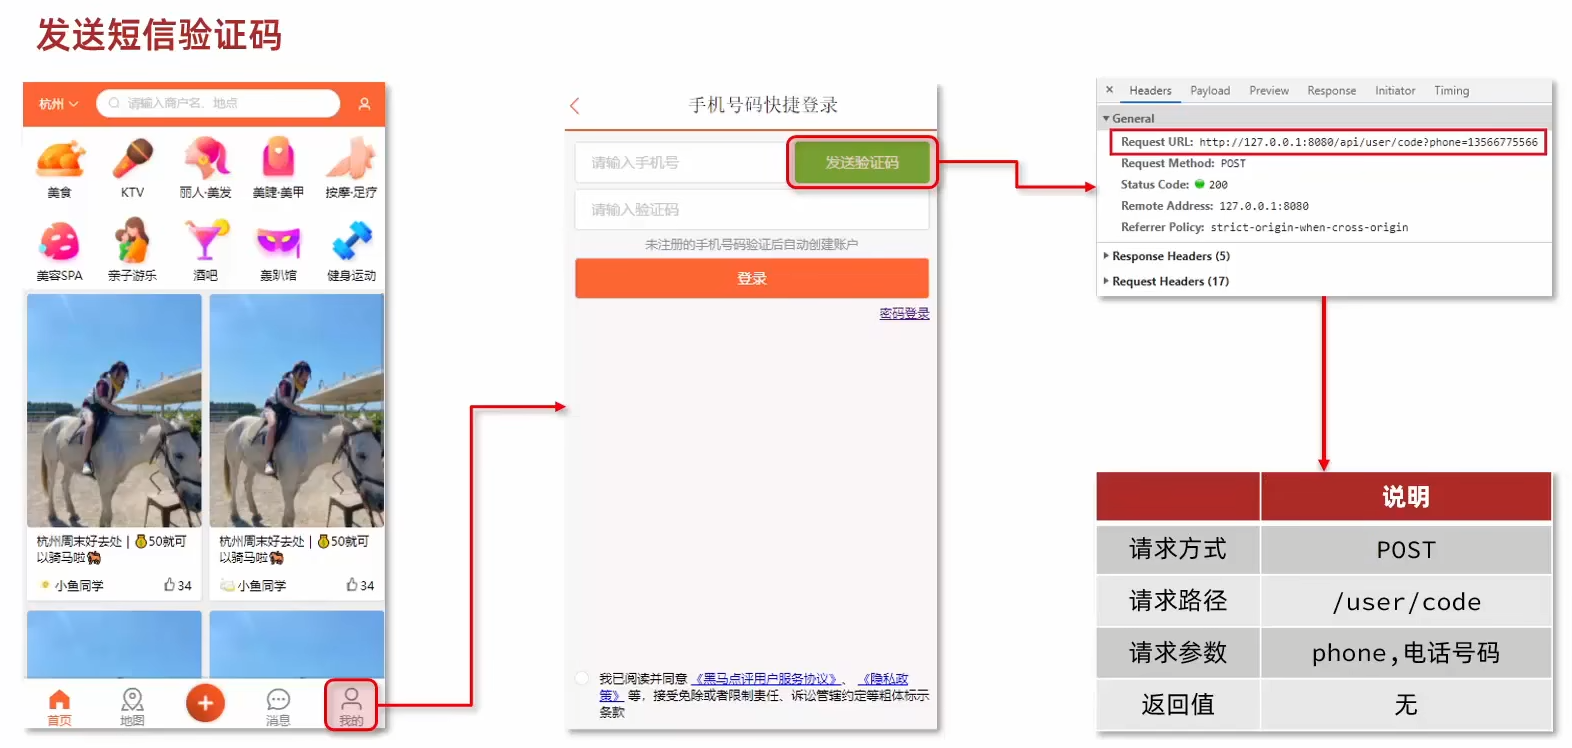Toggle the agreement radio button on login page
1572x748 pixels.
(x=582, y=679)
